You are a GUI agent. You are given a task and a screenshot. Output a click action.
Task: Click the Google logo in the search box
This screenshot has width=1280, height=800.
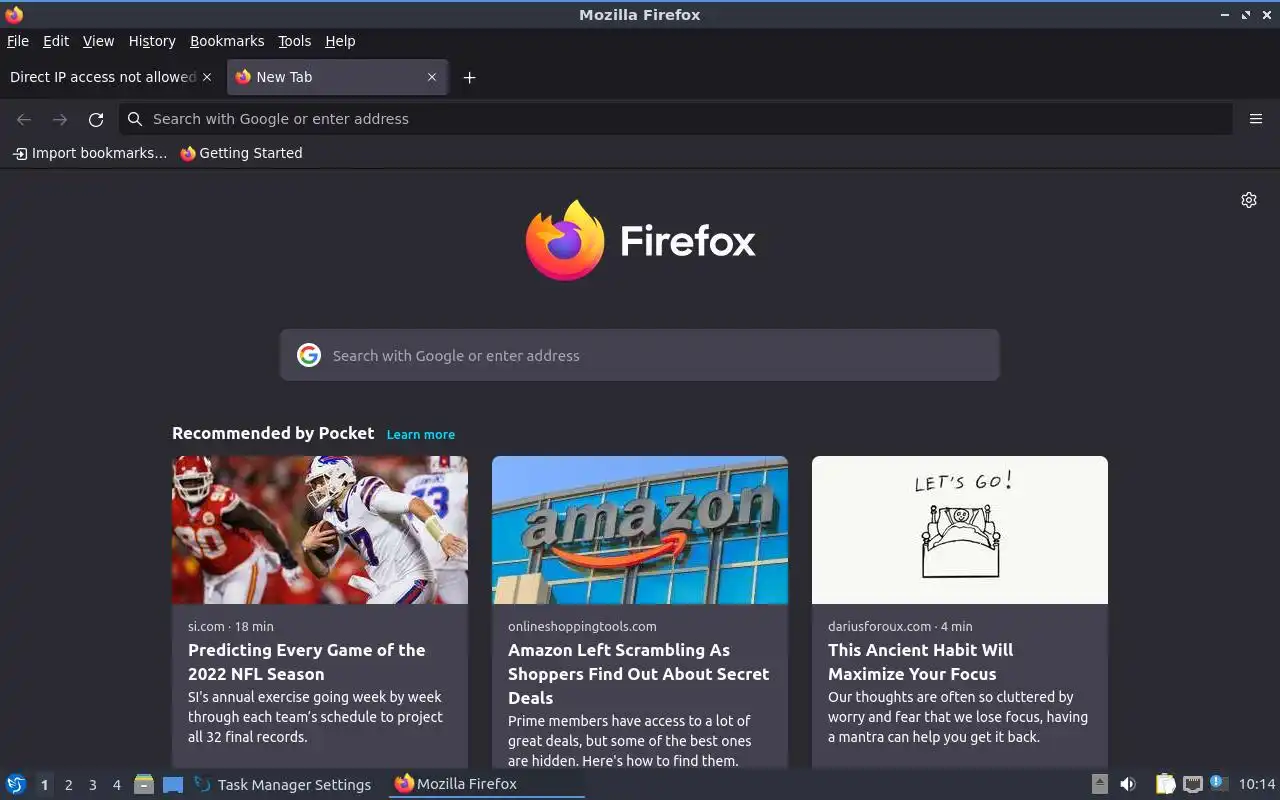coord(309,355)
